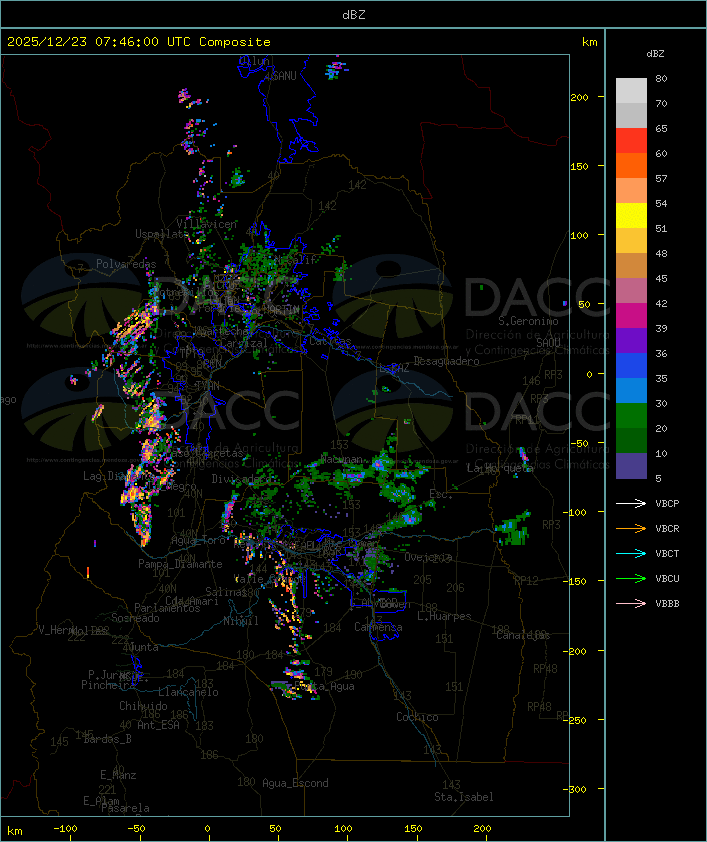Click the legend value 65
707x842 pixels.
661,128
